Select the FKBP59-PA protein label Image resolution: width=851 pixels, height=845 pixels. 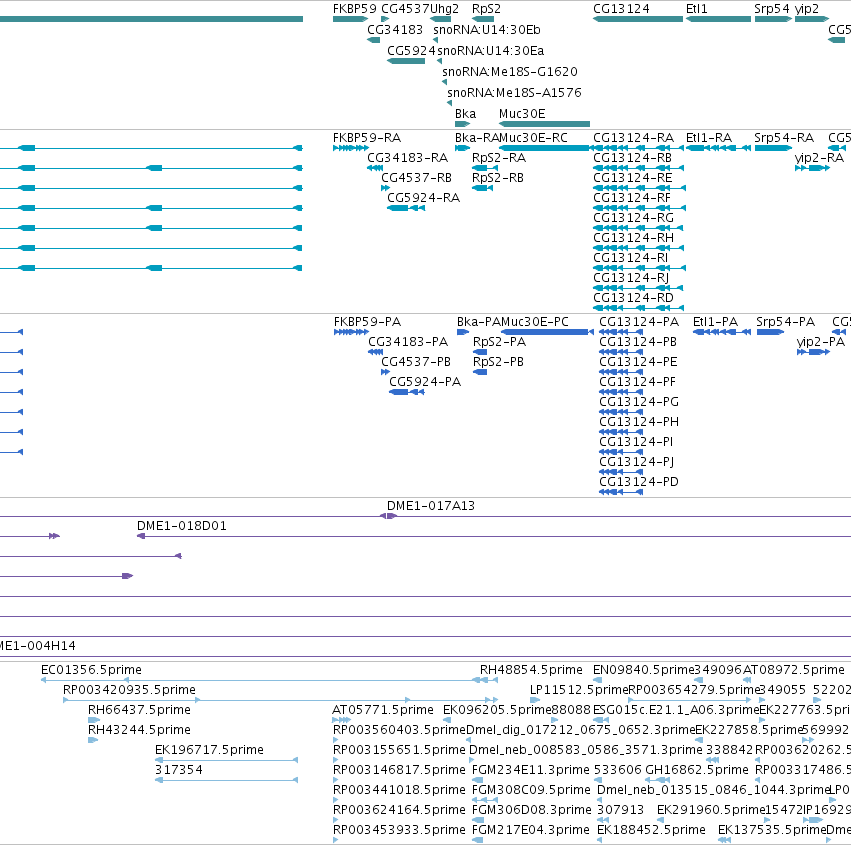367,322
